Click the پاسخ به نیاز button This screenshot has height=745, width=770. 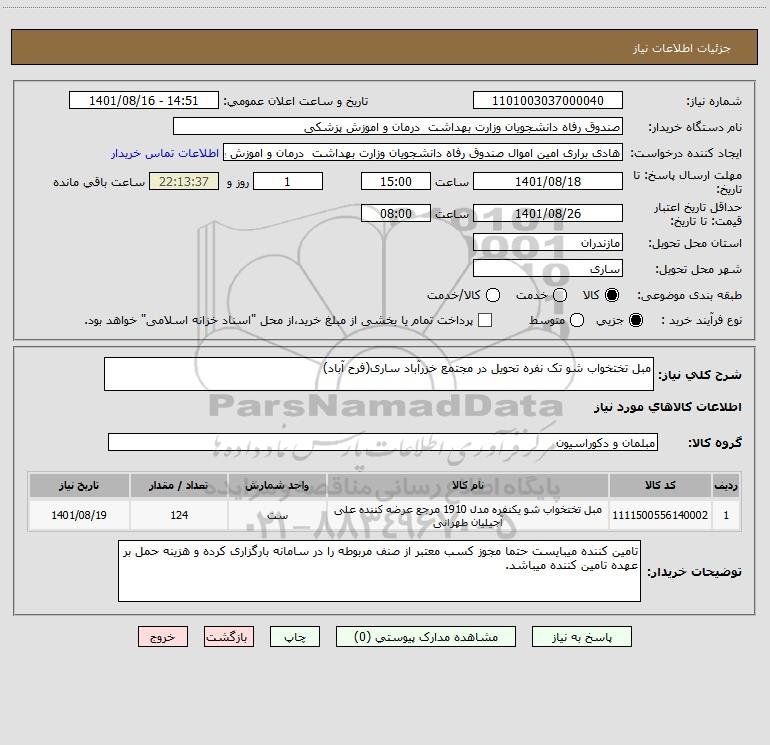581,637
